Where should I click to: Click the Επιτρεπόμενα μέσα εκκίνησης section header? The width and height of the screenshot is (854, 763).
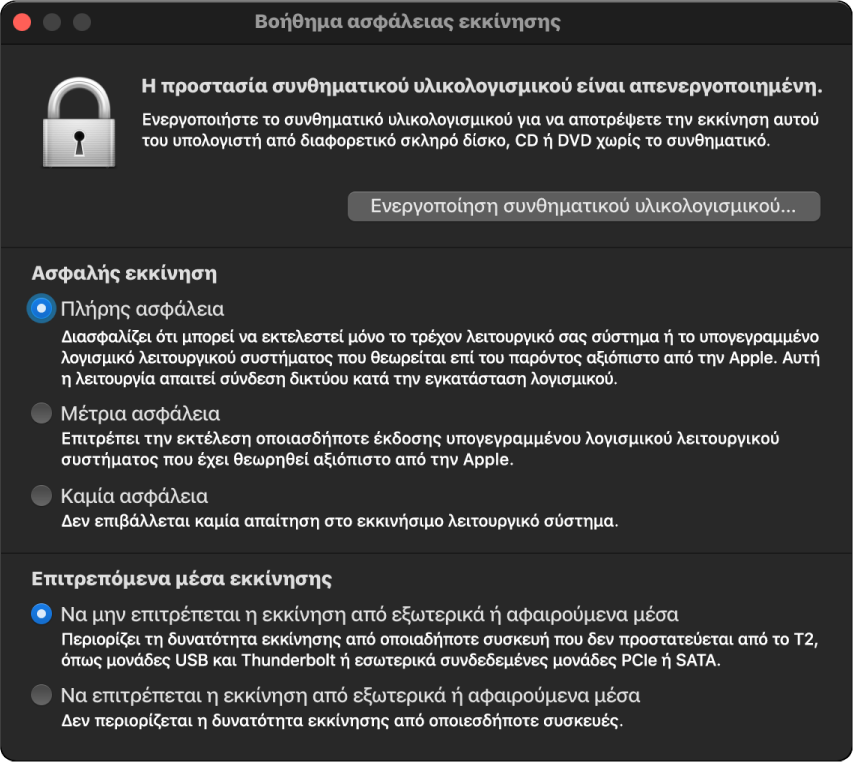pos(182,578)
